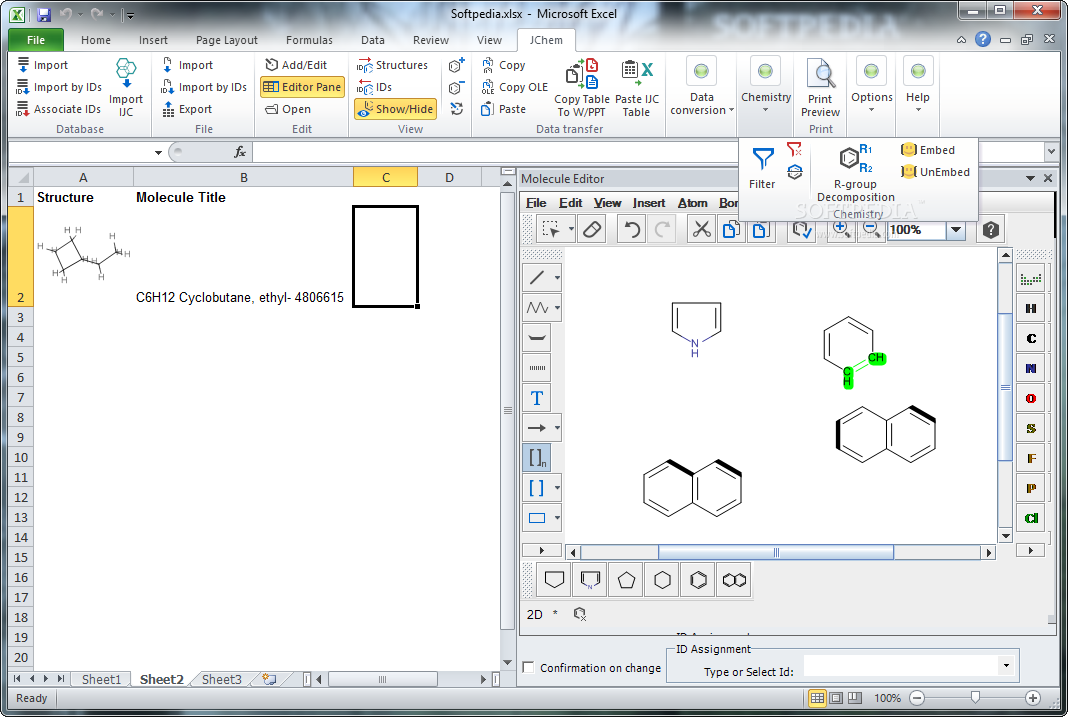
Task: Insert Chlorine atom from atom toolbar
Action: point(1031,518)
